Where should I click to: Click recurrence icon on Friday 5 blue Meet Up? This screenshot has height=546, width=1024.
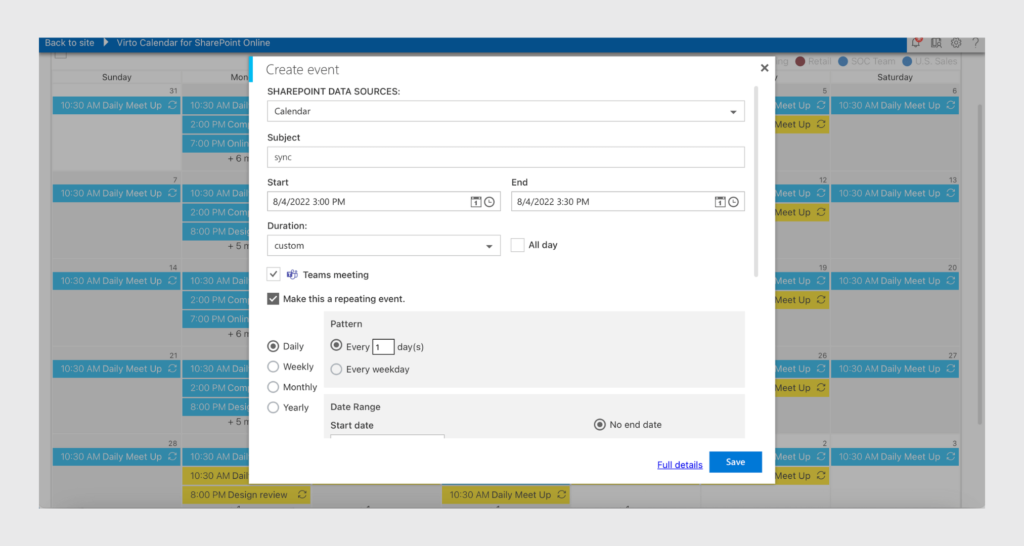point(821,105)
